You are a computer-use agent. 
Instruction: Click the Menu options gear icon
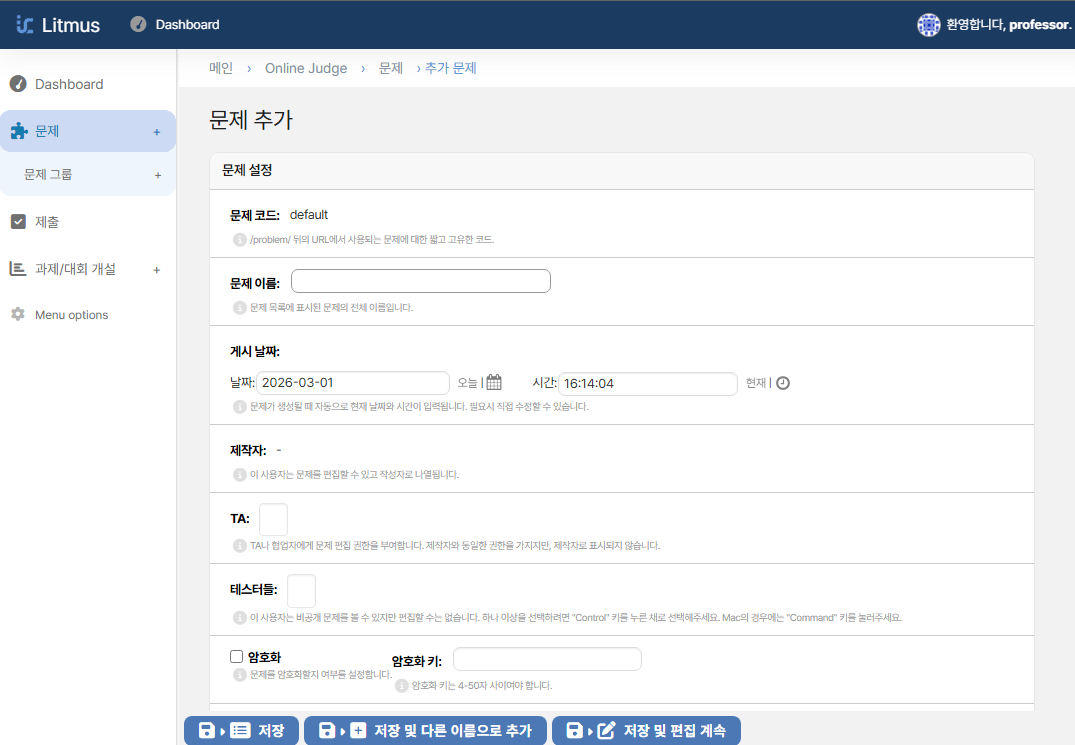tap(17, 315)
